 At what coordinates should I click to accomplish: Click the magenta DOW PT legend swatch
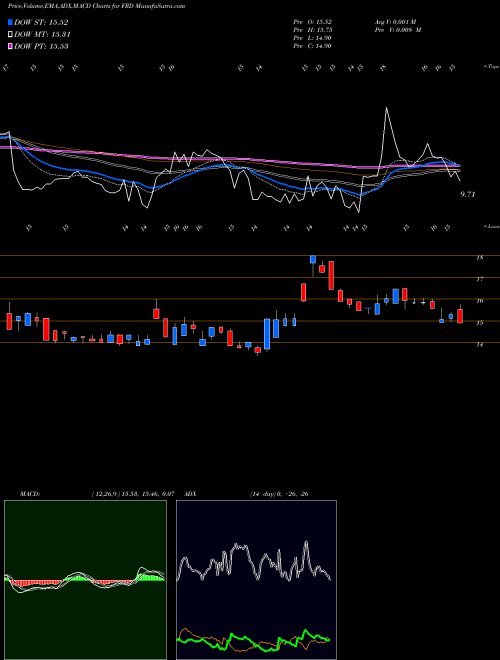pyautogui.click(x=10, y=46)
